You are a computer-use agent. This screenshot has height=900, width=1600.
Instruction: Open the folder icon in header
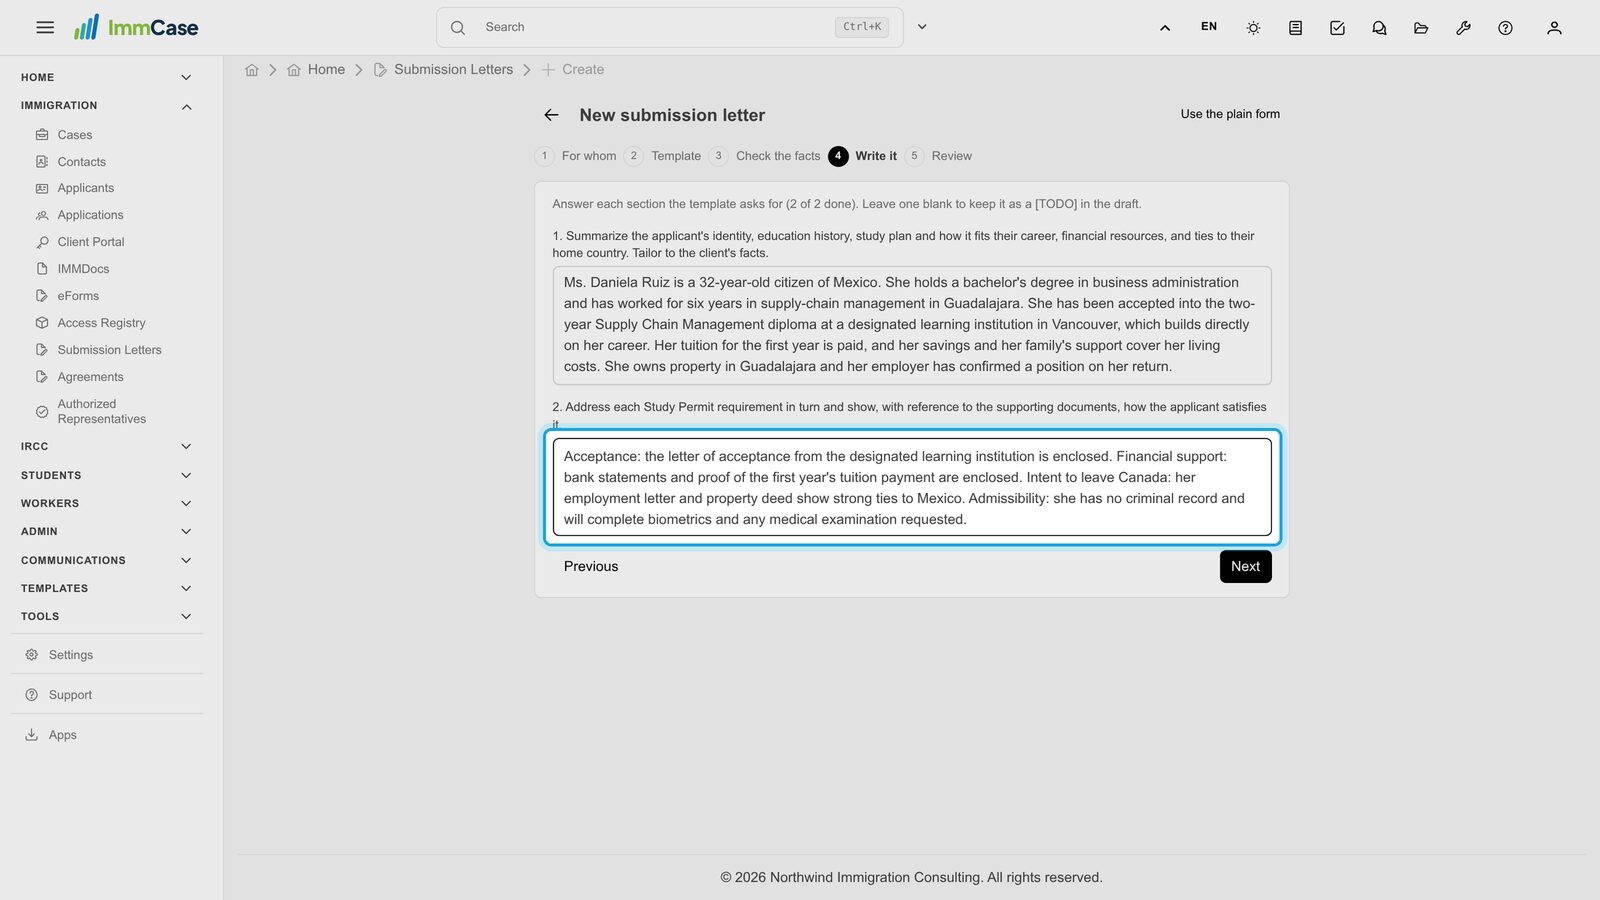tap(1421, 28)
